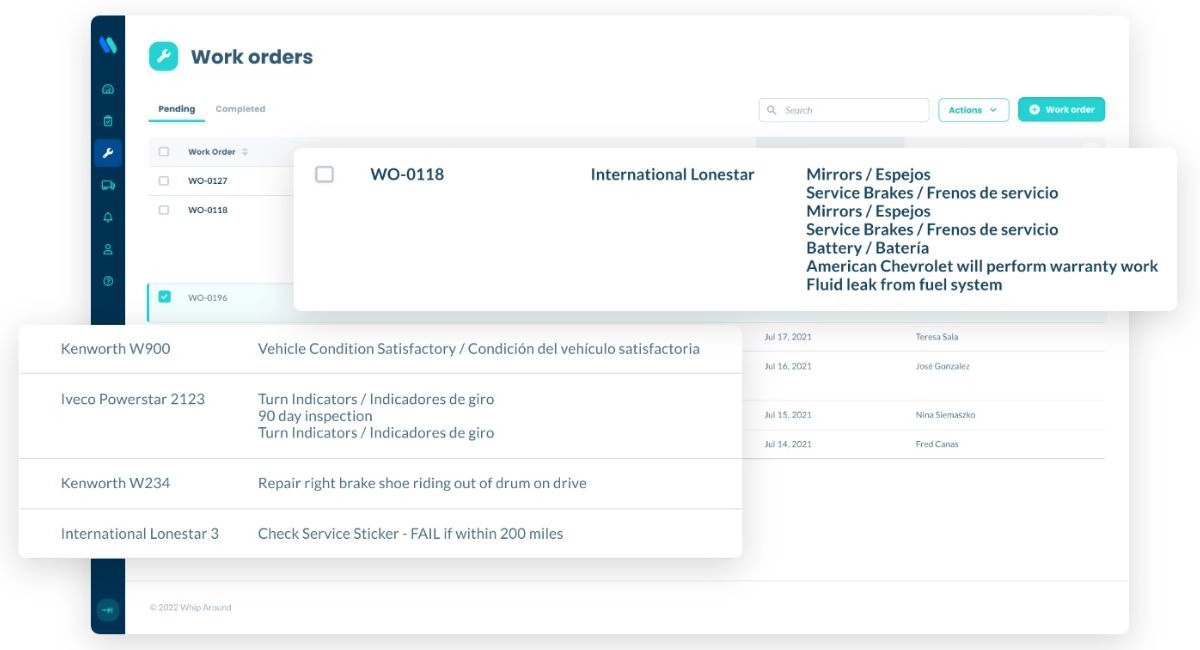Open the truck vehicles icon in sidebar
Viewport: 1200px width, 650px height.
click(x=108, y=185)
